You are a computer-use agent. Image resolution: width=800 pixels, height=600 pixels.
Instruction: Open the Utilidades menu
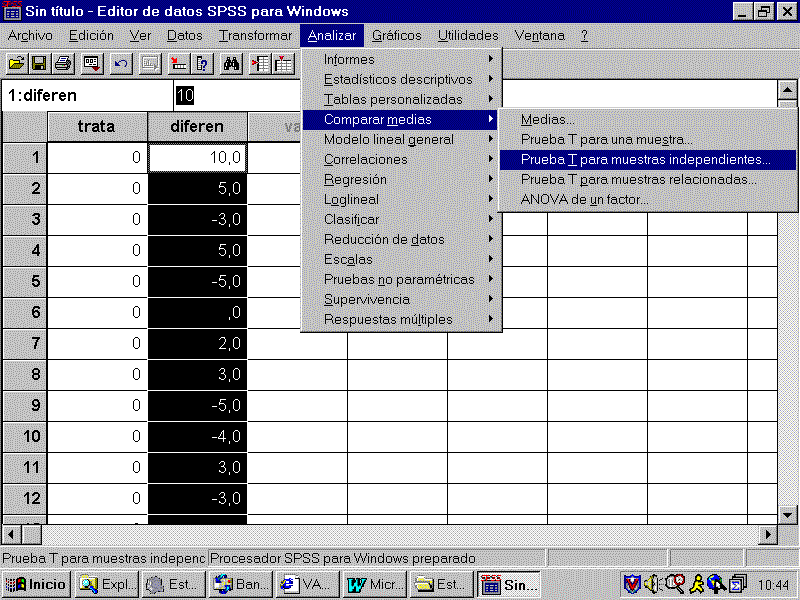coord(468,36)
